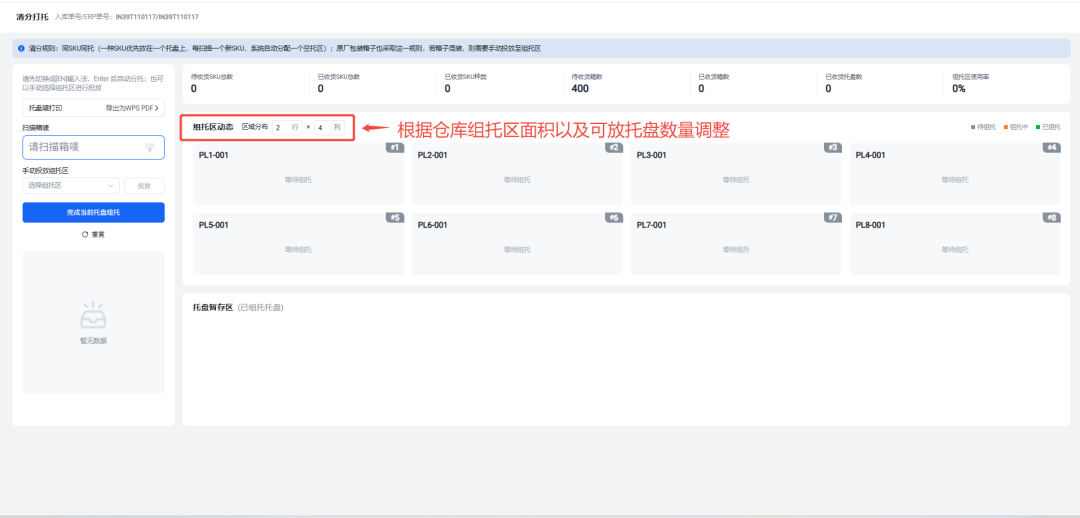Select pallet zone card PL5-001

pos(298,245)
